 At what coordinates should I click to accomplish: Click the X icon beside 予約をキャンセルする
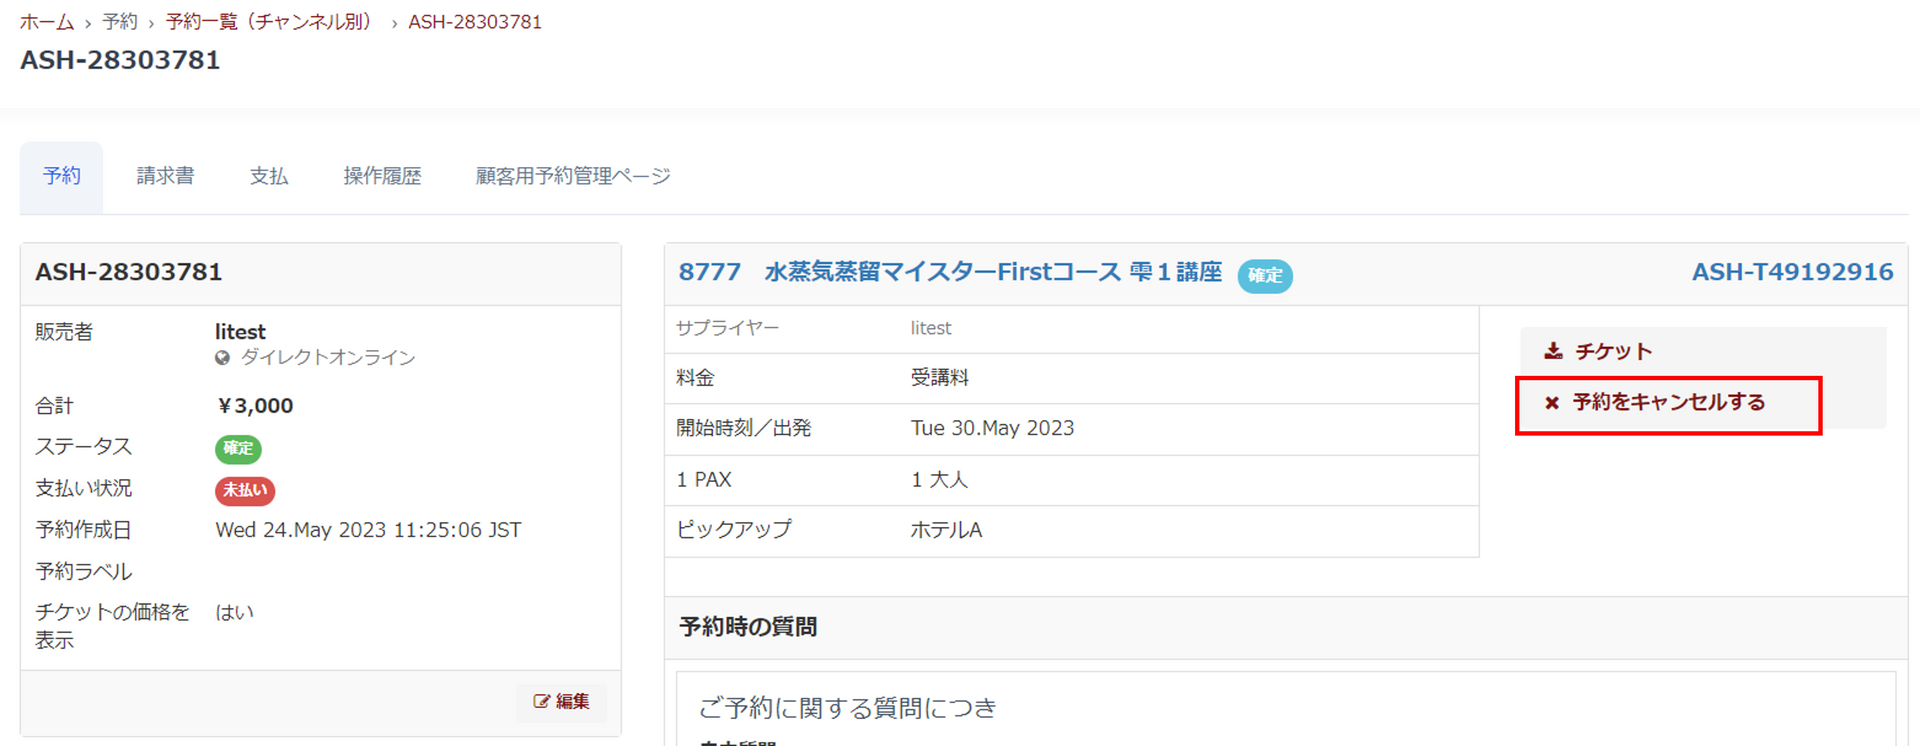pyautogui.click(x=1552, y=403)
